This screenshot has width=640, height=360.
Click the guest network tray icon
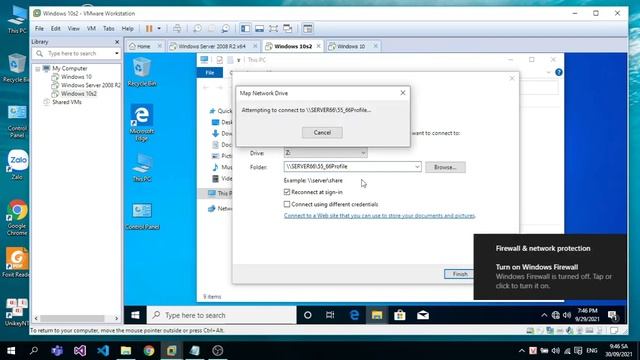pos(556,315)
